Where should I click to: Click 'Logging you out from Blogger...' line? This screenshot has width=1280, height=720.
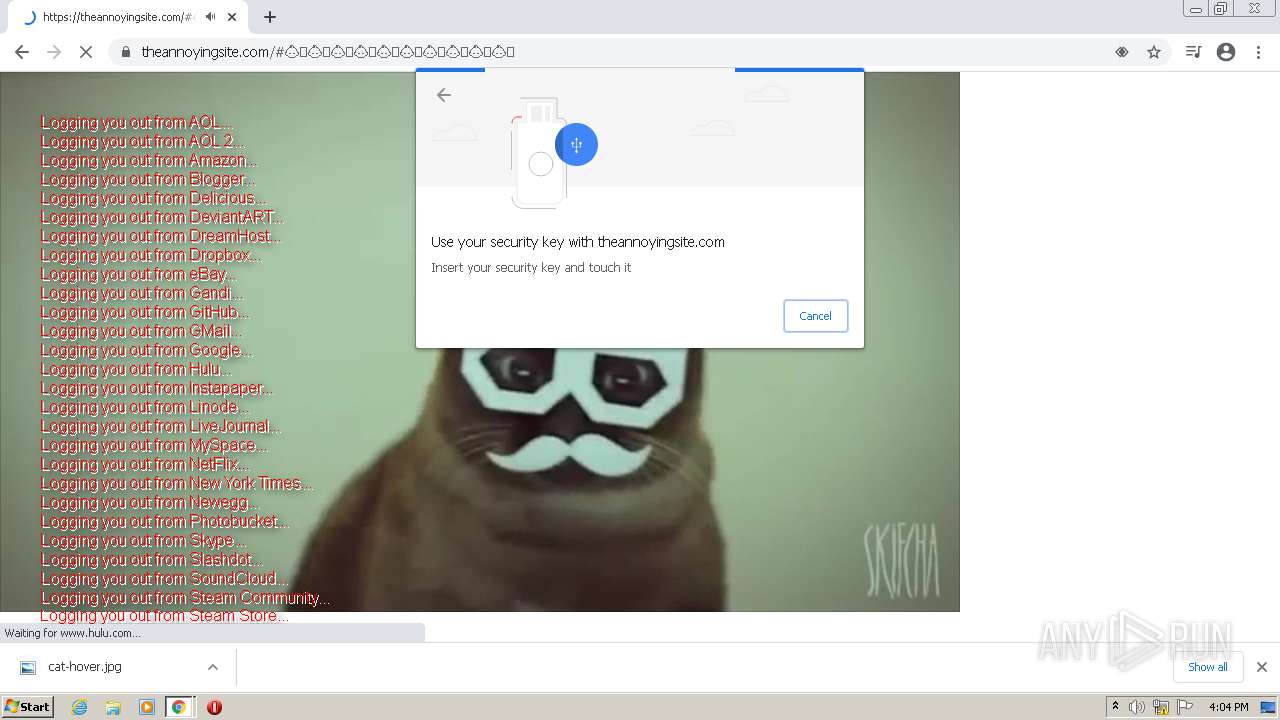(148, 180)
